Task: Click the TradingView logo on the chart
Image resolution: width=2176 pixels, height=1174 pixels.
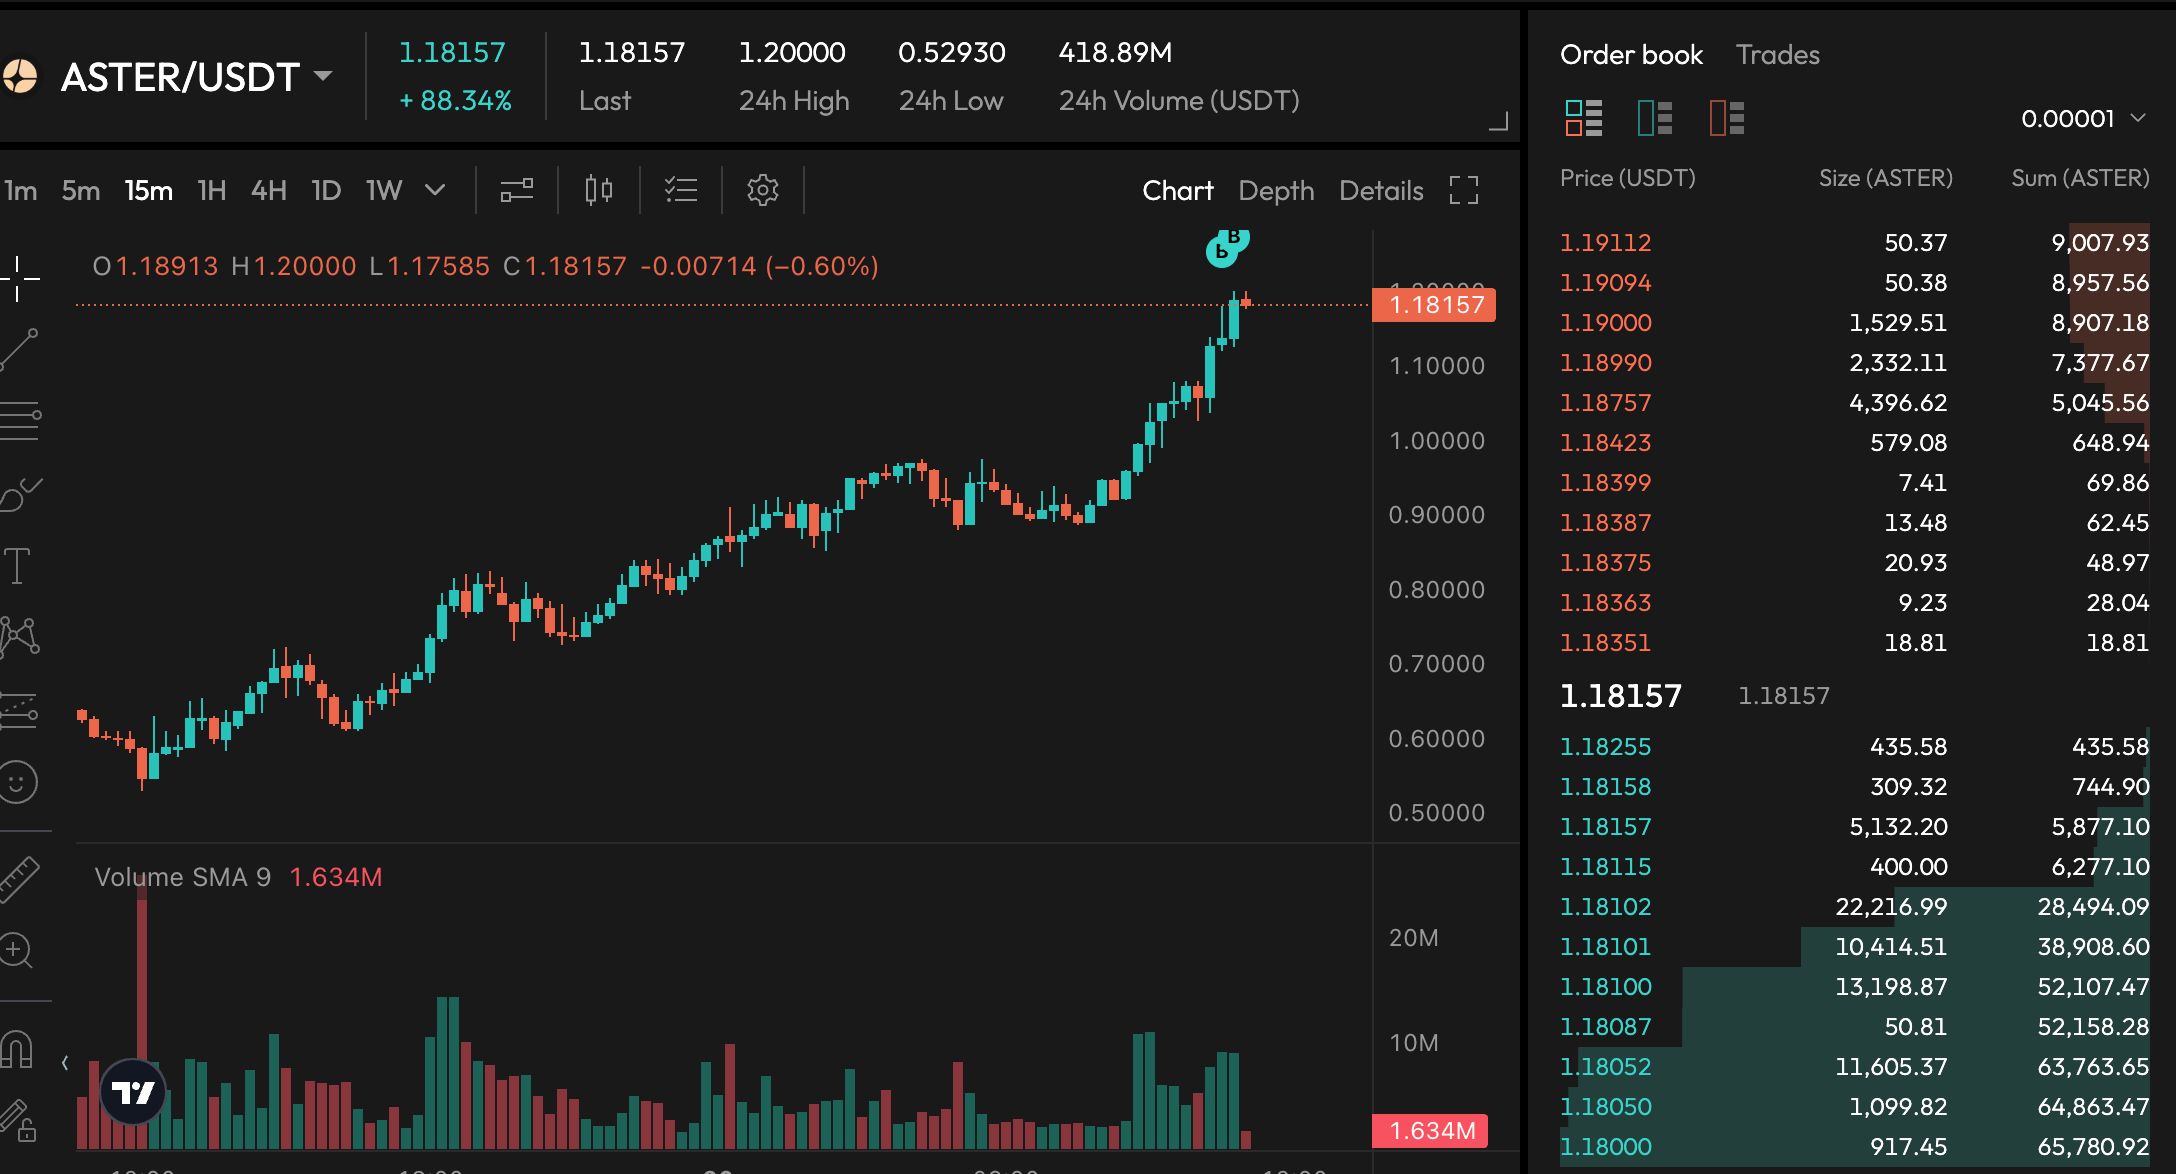Action: pyautogui.click(x=135, y=1092)
